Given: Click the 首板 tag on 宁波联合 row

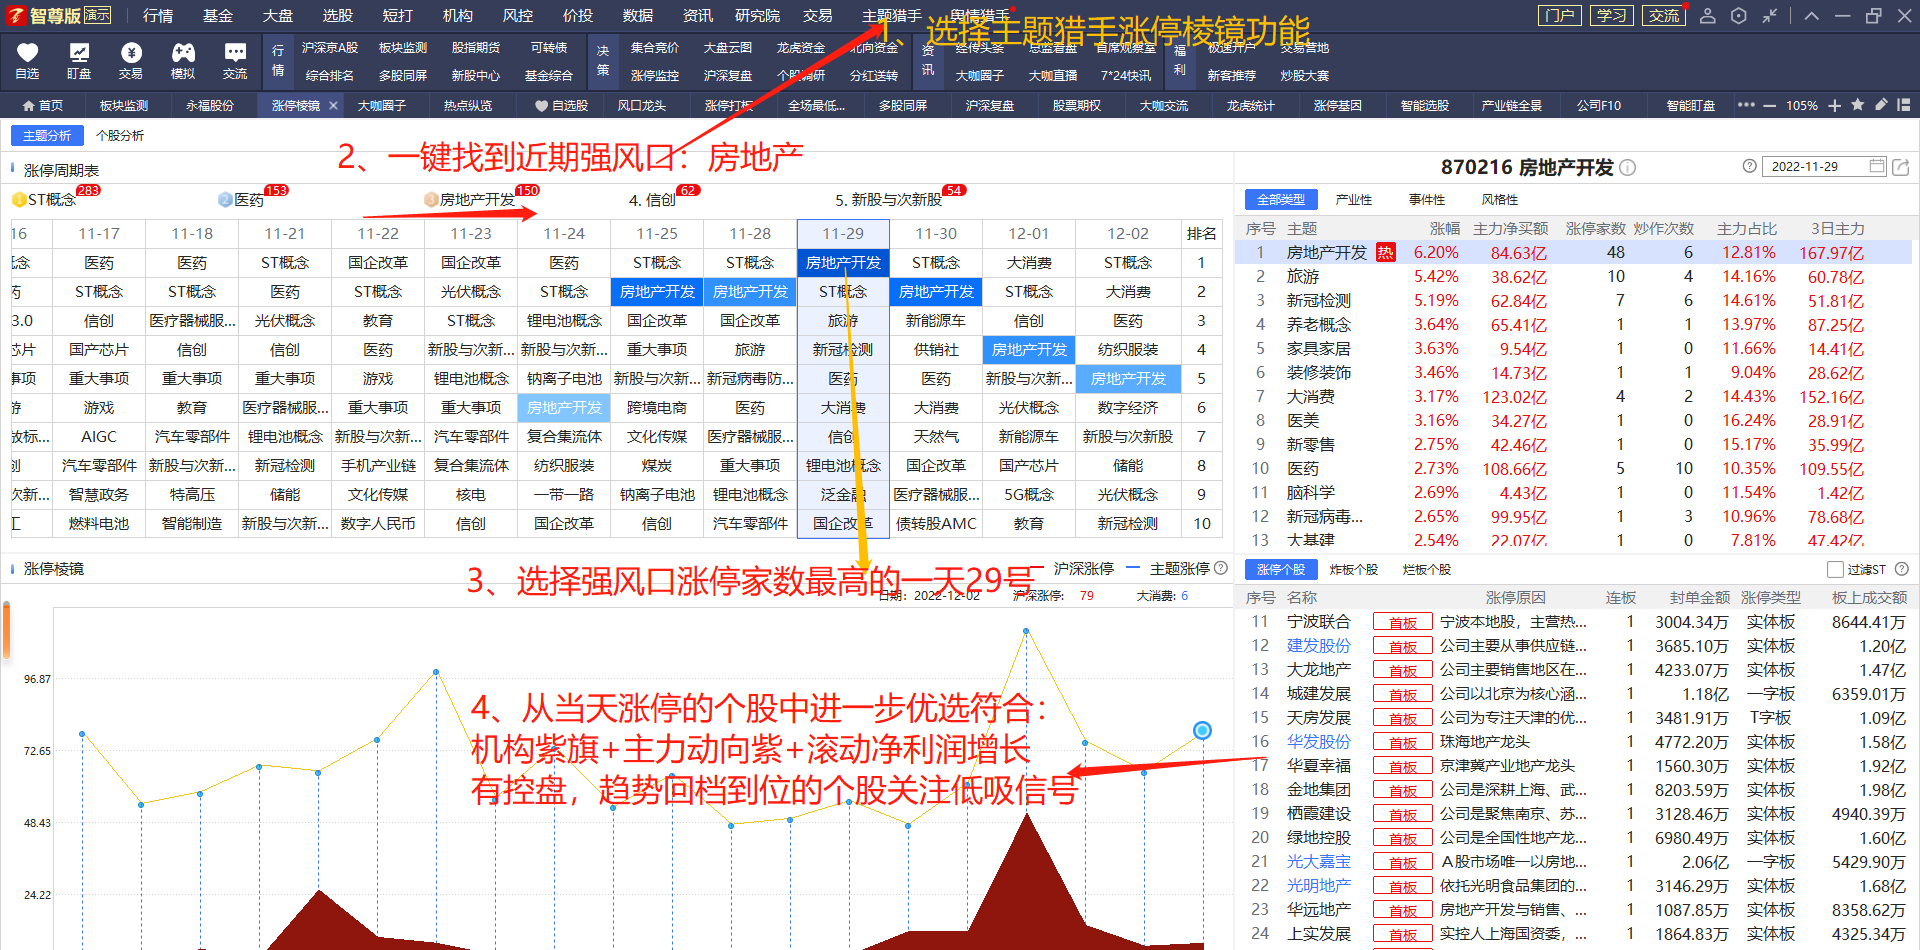Looking at the screenshot, I should pyautogui.click(x=1402, y=622).
